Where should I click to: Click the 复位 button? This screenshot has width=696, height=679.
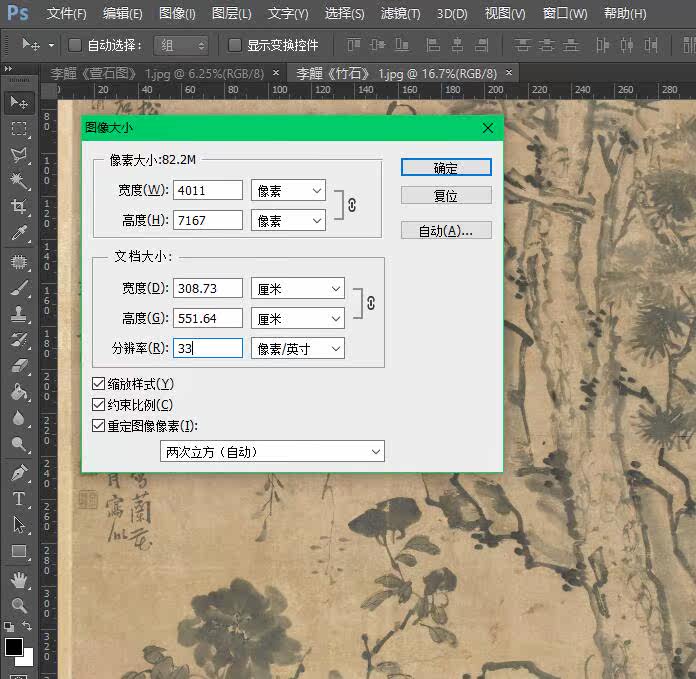[x=446, y=196]
